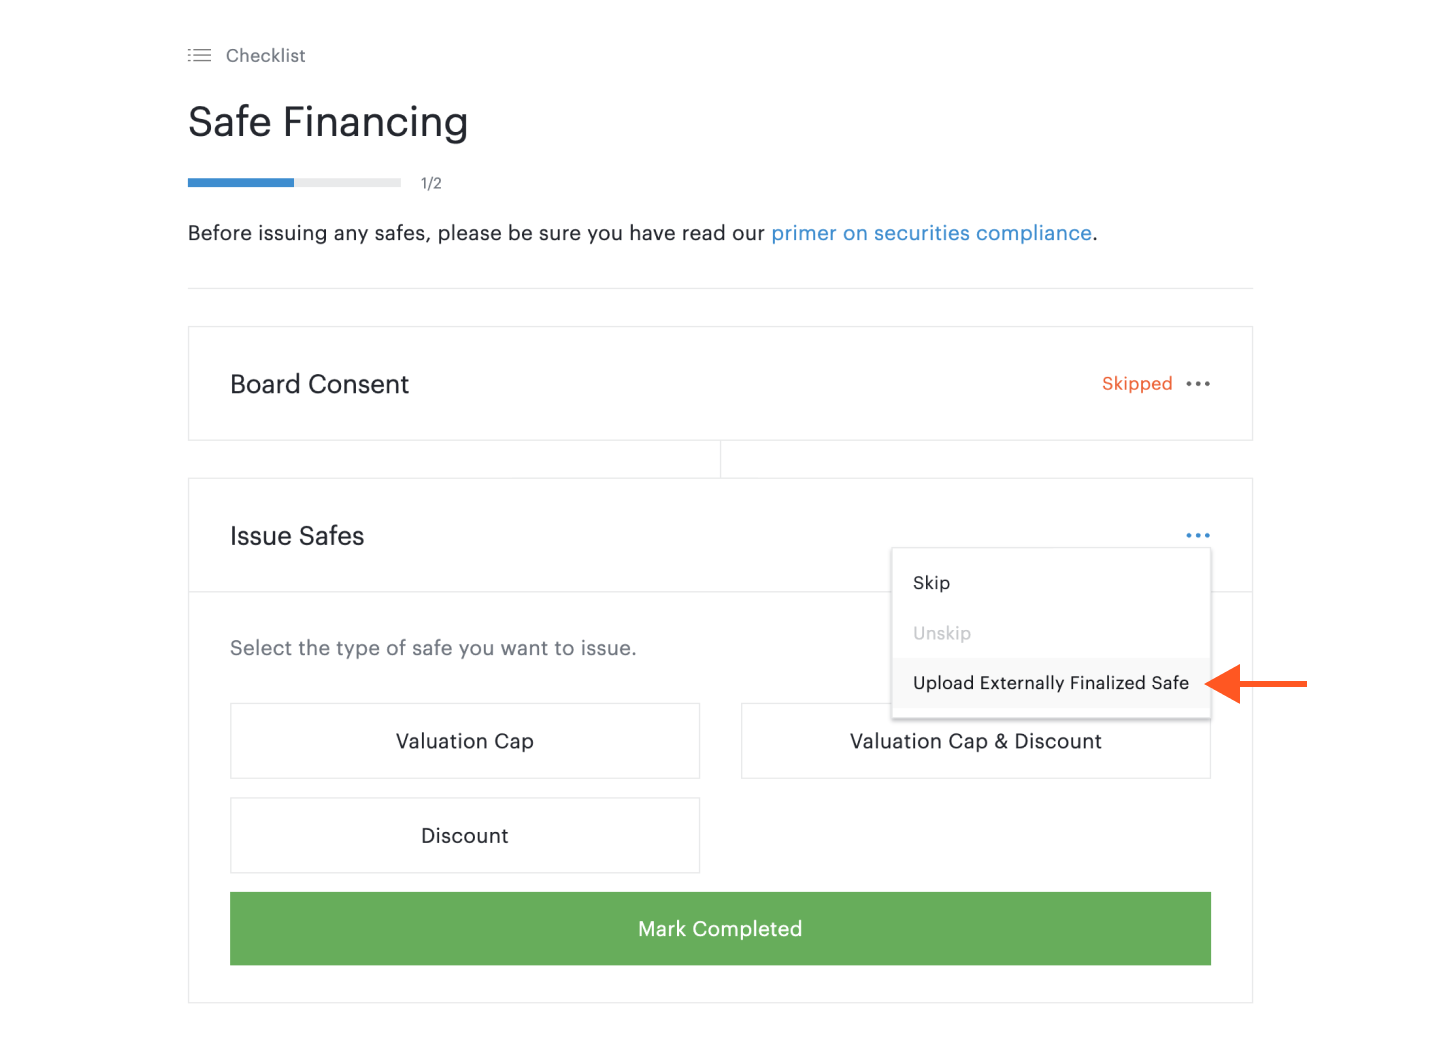Open Board Consent three-dot options menu
The width and height of the screenshot is (1440, 1038).
(1197, 384)
